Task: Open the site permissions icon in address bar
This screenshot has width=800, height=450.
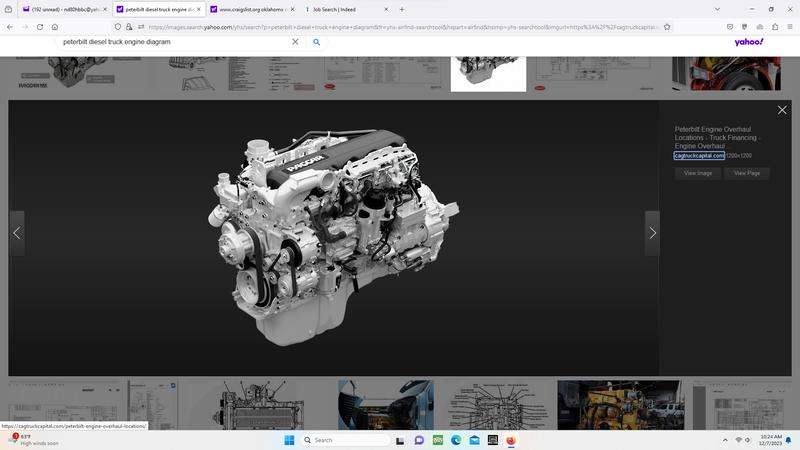Action: pyautogui.click(x=141, y=27)
